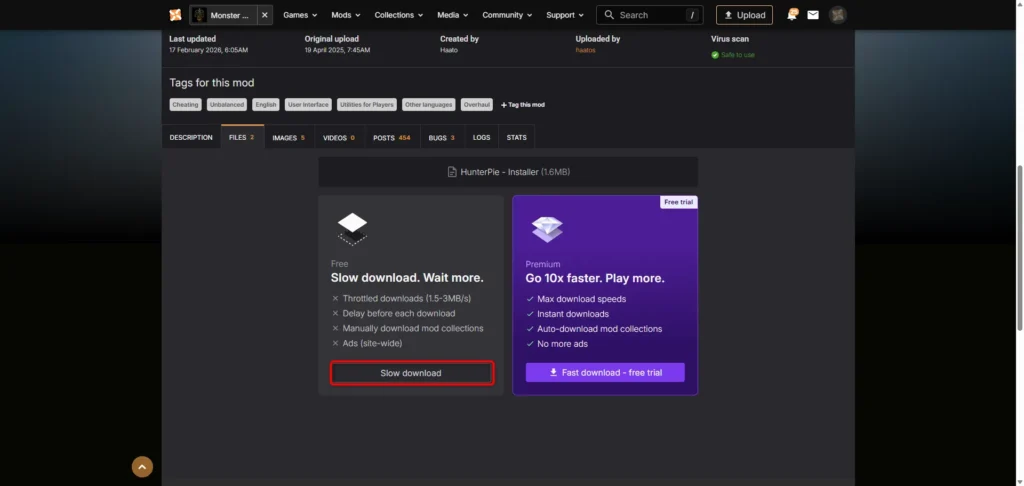1024x486 pixels.
Task: Click the scrollbar up arrow
Action: click(x=1019, y=4)
